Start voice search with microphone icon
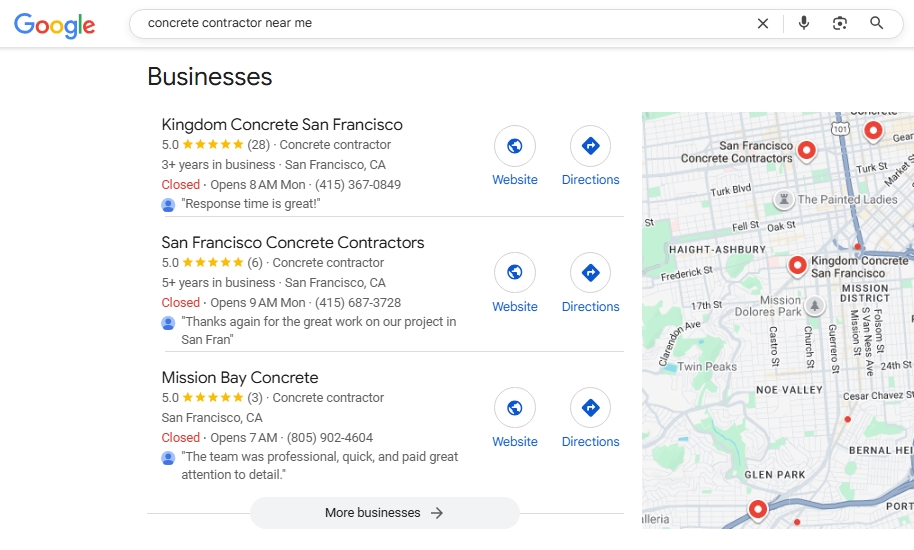Image resolution: width=914 pixels, height=550 pixels. tap(804, 23)
